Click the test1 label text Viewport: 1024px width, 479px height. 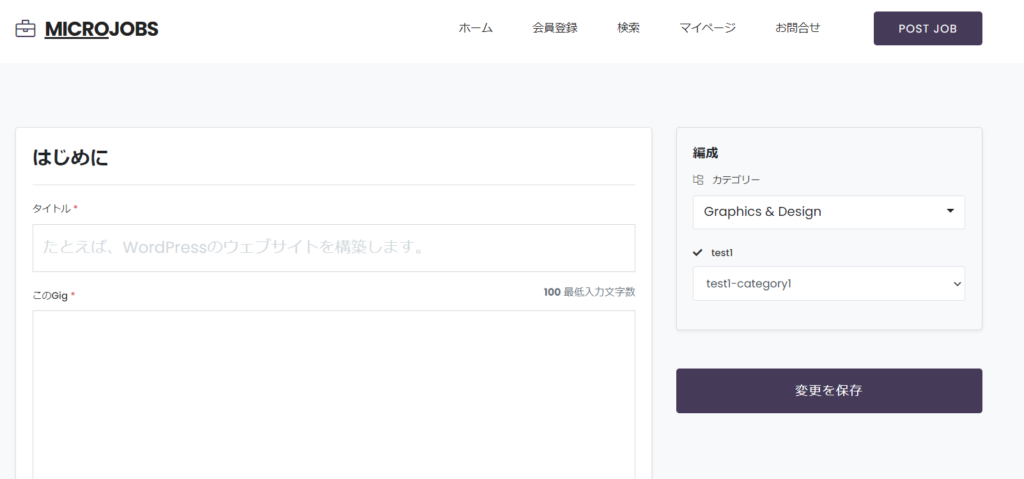(x=722, y=252)
